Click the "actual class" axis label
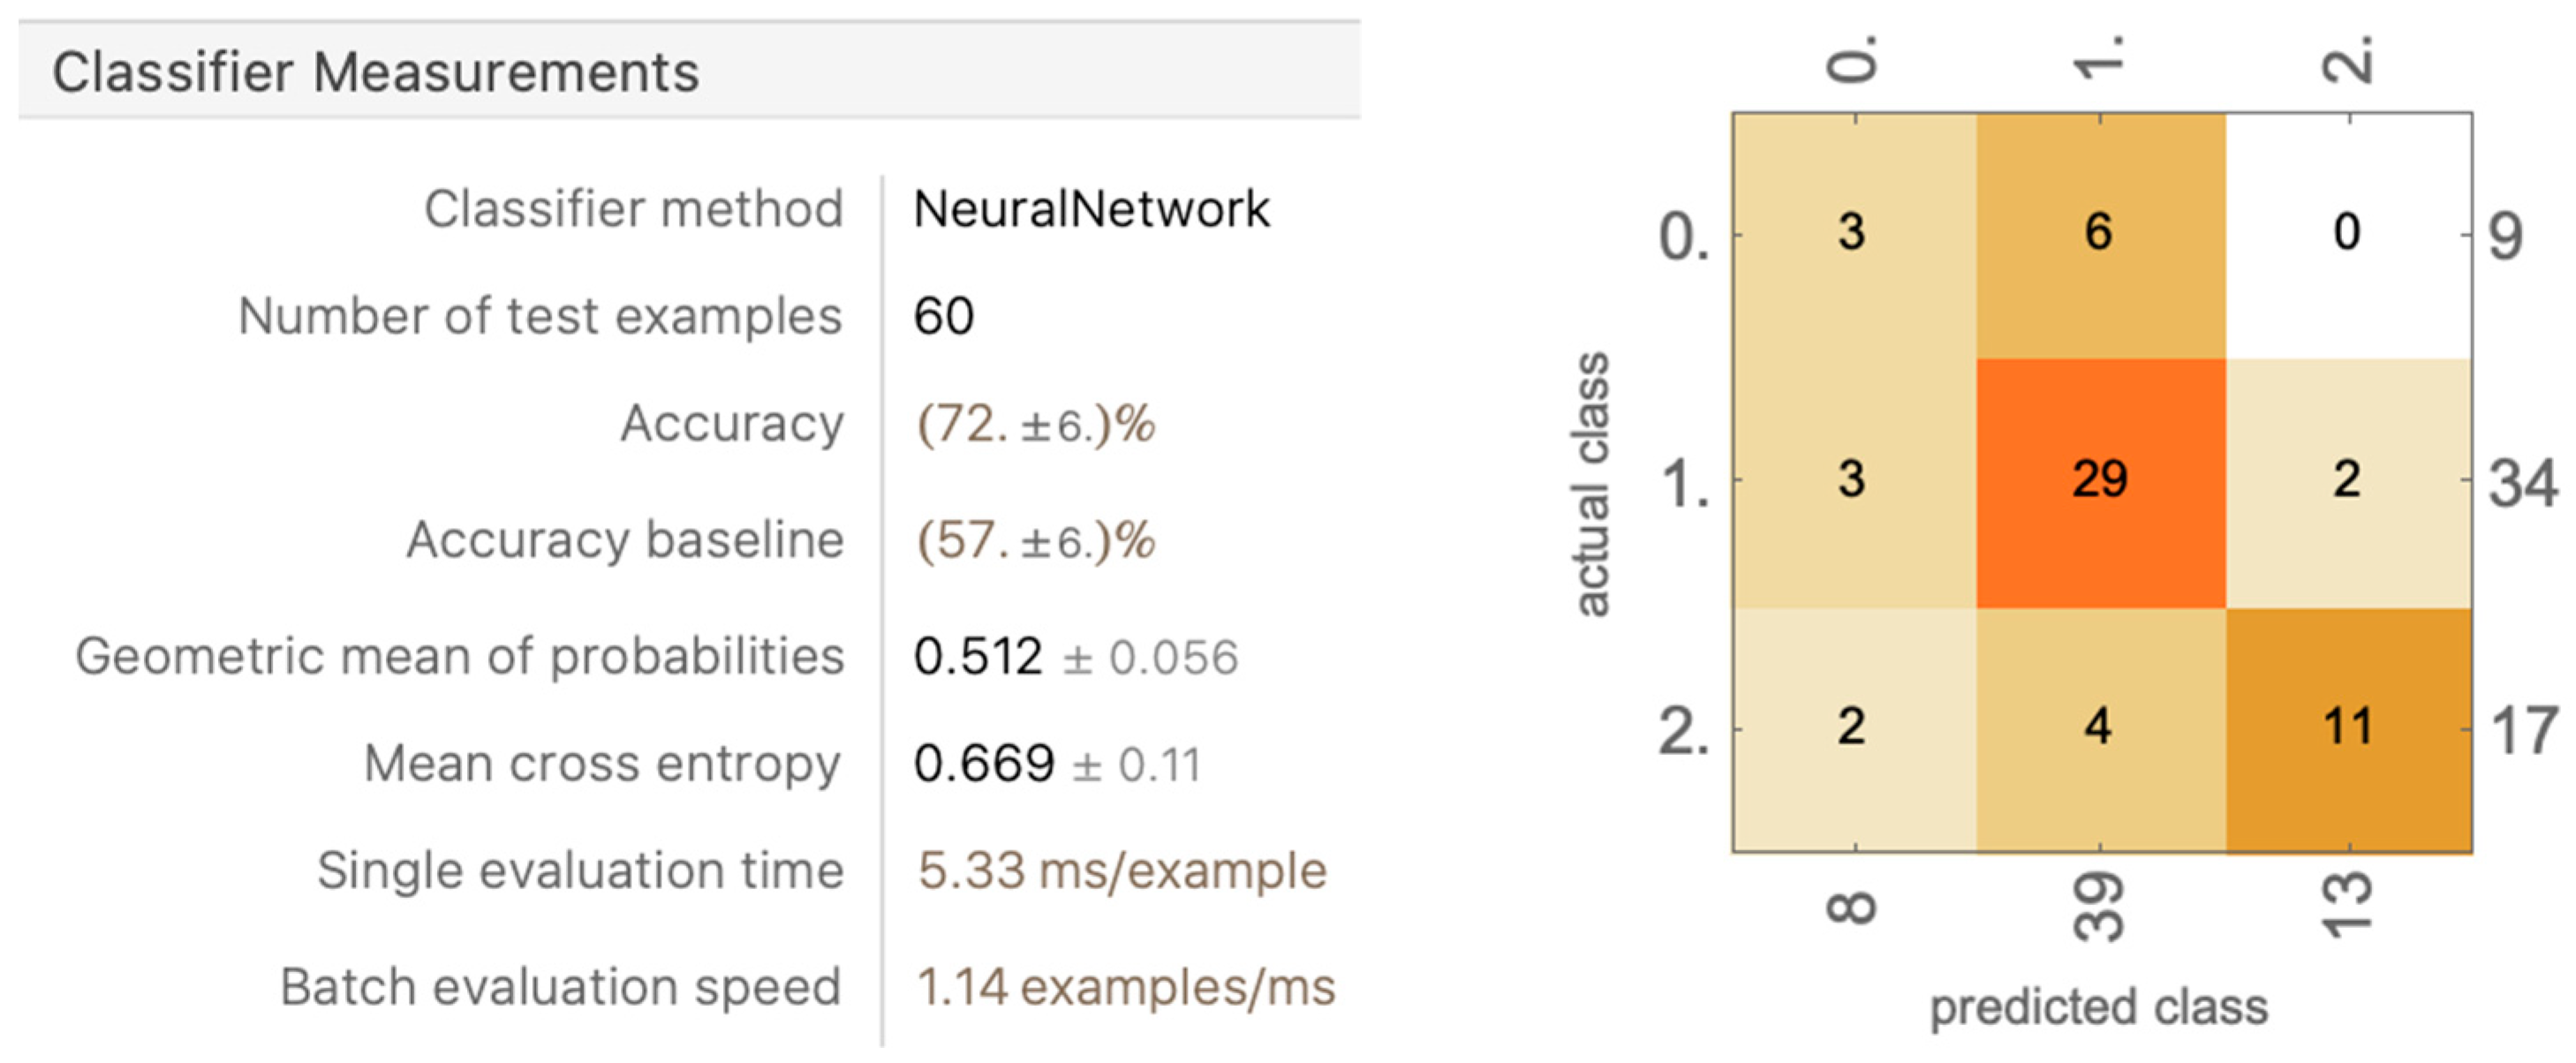 pos(1592,483)
